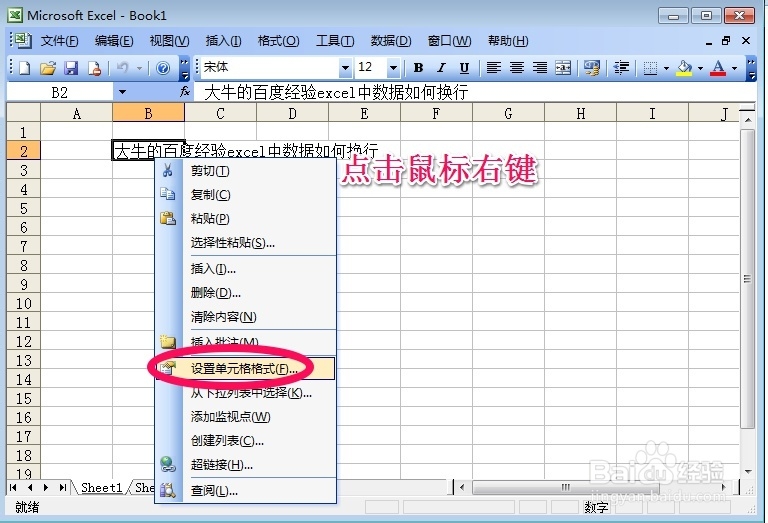Apply the Fill Color paint bucket

click(x=684, y=68)
